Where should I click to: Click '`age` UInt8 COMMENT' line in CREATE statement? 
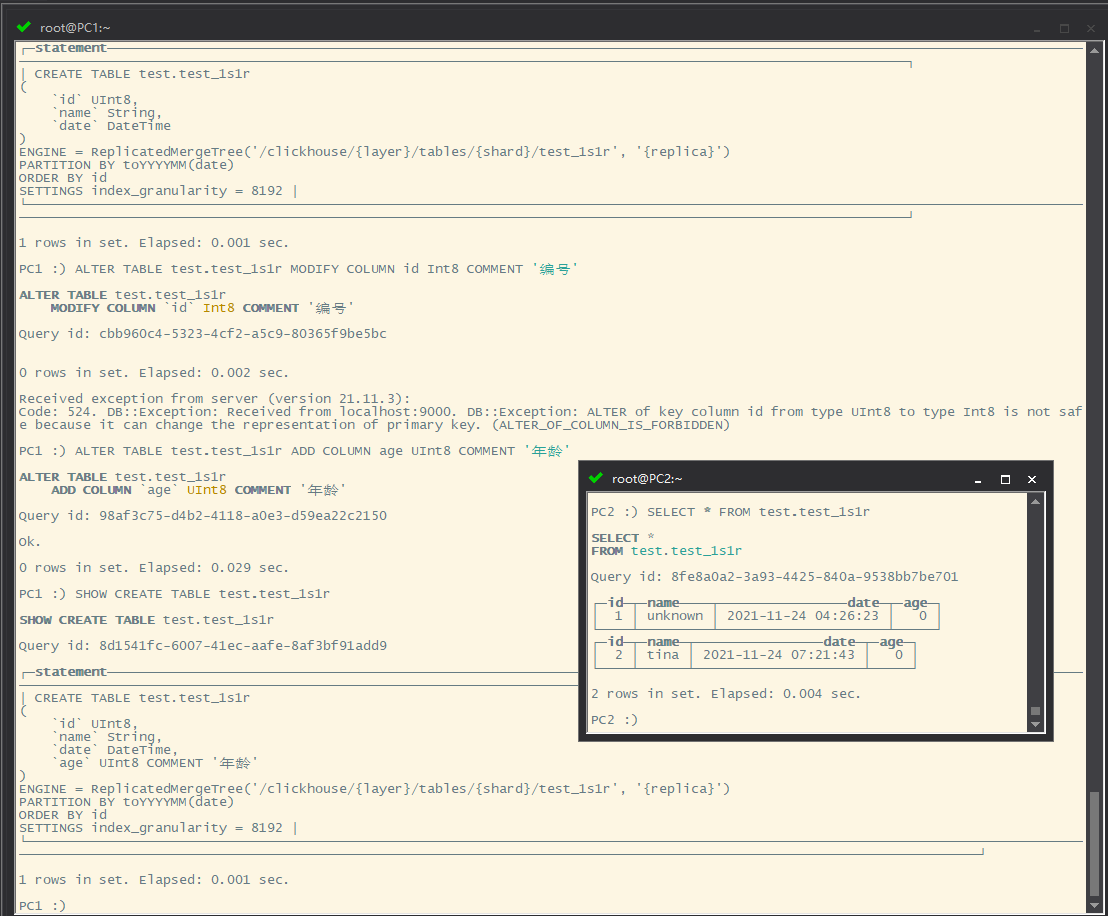click(155, 763)
